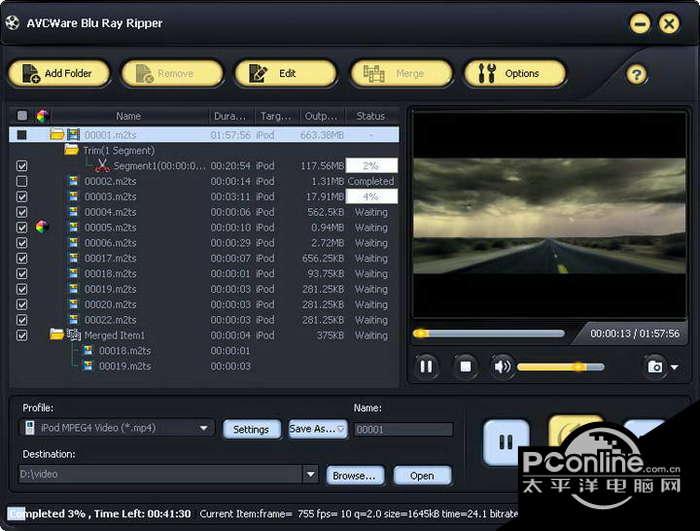Open the Profile dropdown
This screenshot has width=700, height=531.
pos(204,428)
